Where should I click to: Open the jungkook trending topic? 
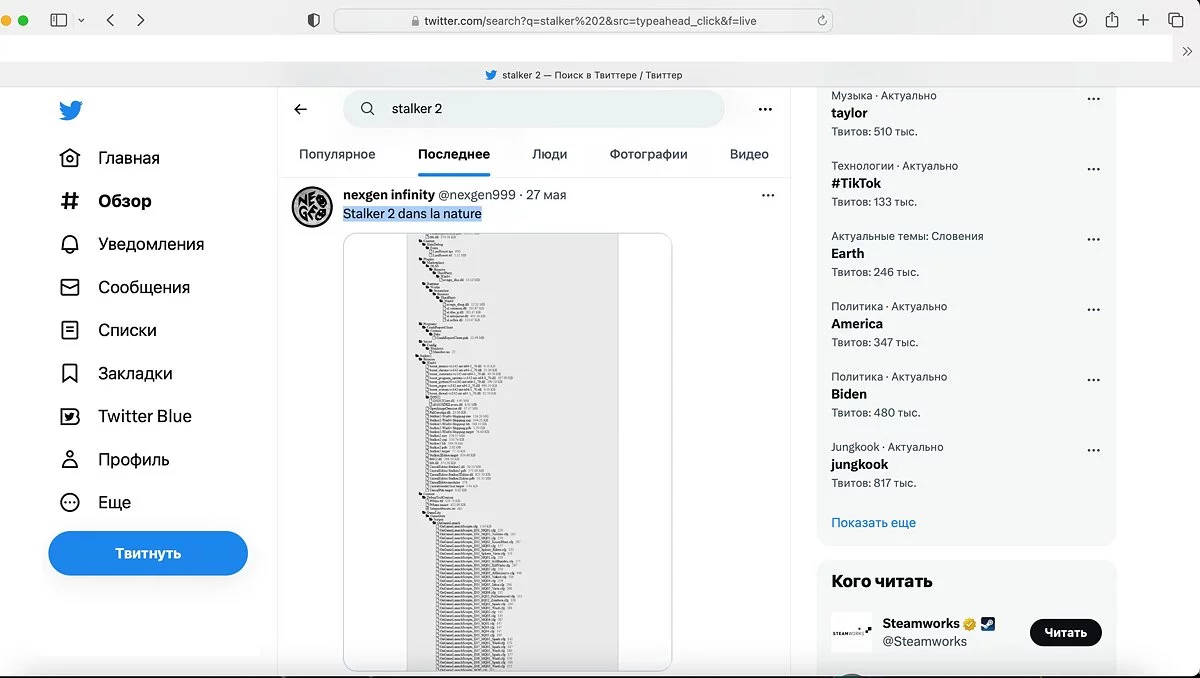point(859,464)
